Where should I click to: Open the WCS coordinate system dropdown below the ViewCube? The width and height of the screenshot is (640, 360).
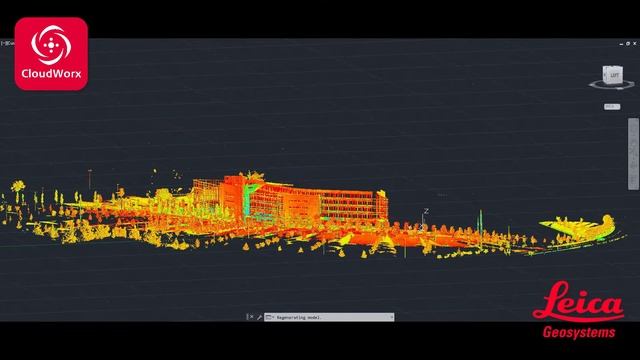[612, 107]
